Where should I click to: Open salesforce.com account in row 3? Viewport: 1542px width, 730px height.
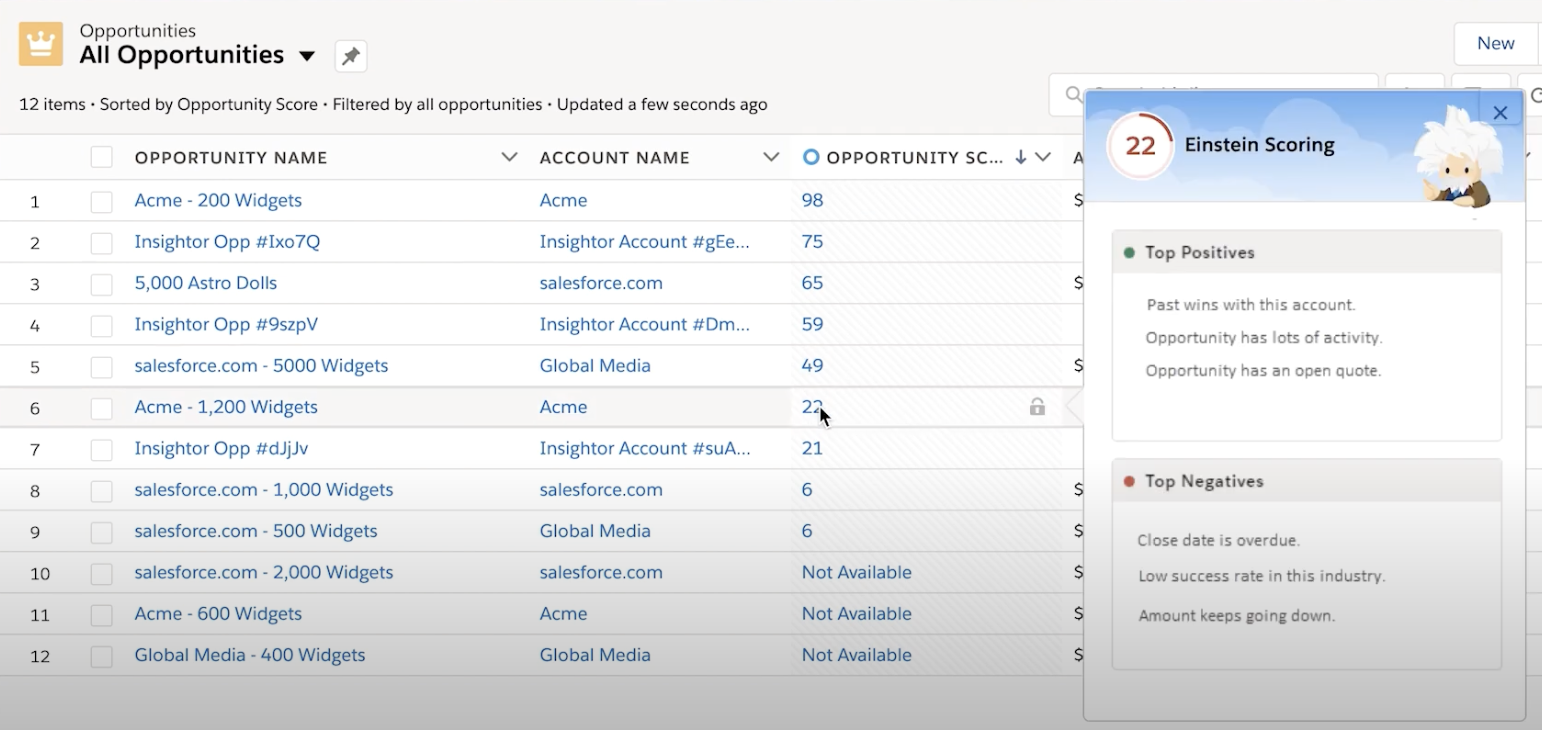(x=601, y=283)
